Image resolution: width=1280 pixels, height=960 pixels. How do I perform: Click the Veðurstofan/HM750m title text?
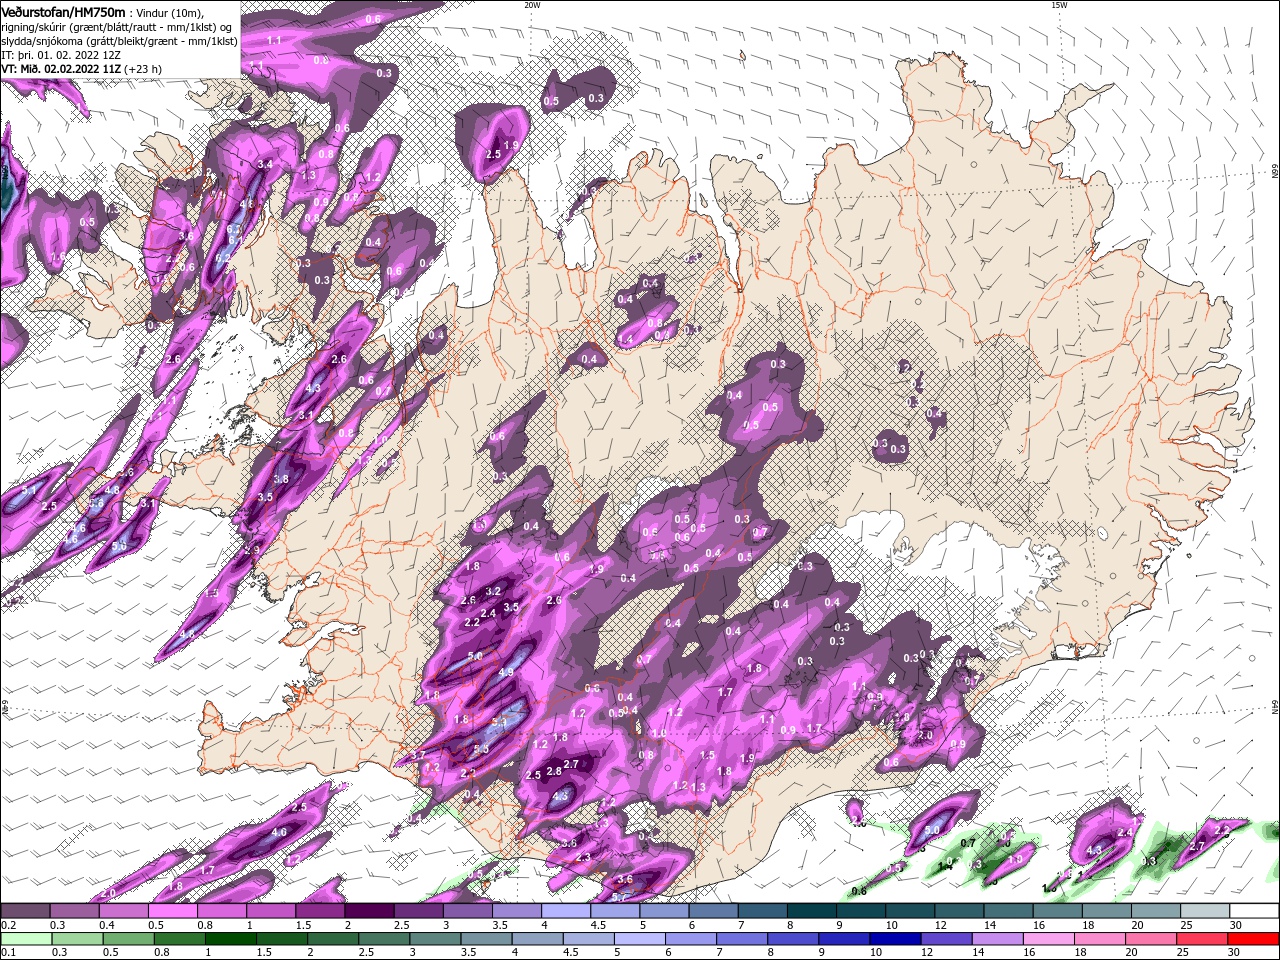pos(63,11)
